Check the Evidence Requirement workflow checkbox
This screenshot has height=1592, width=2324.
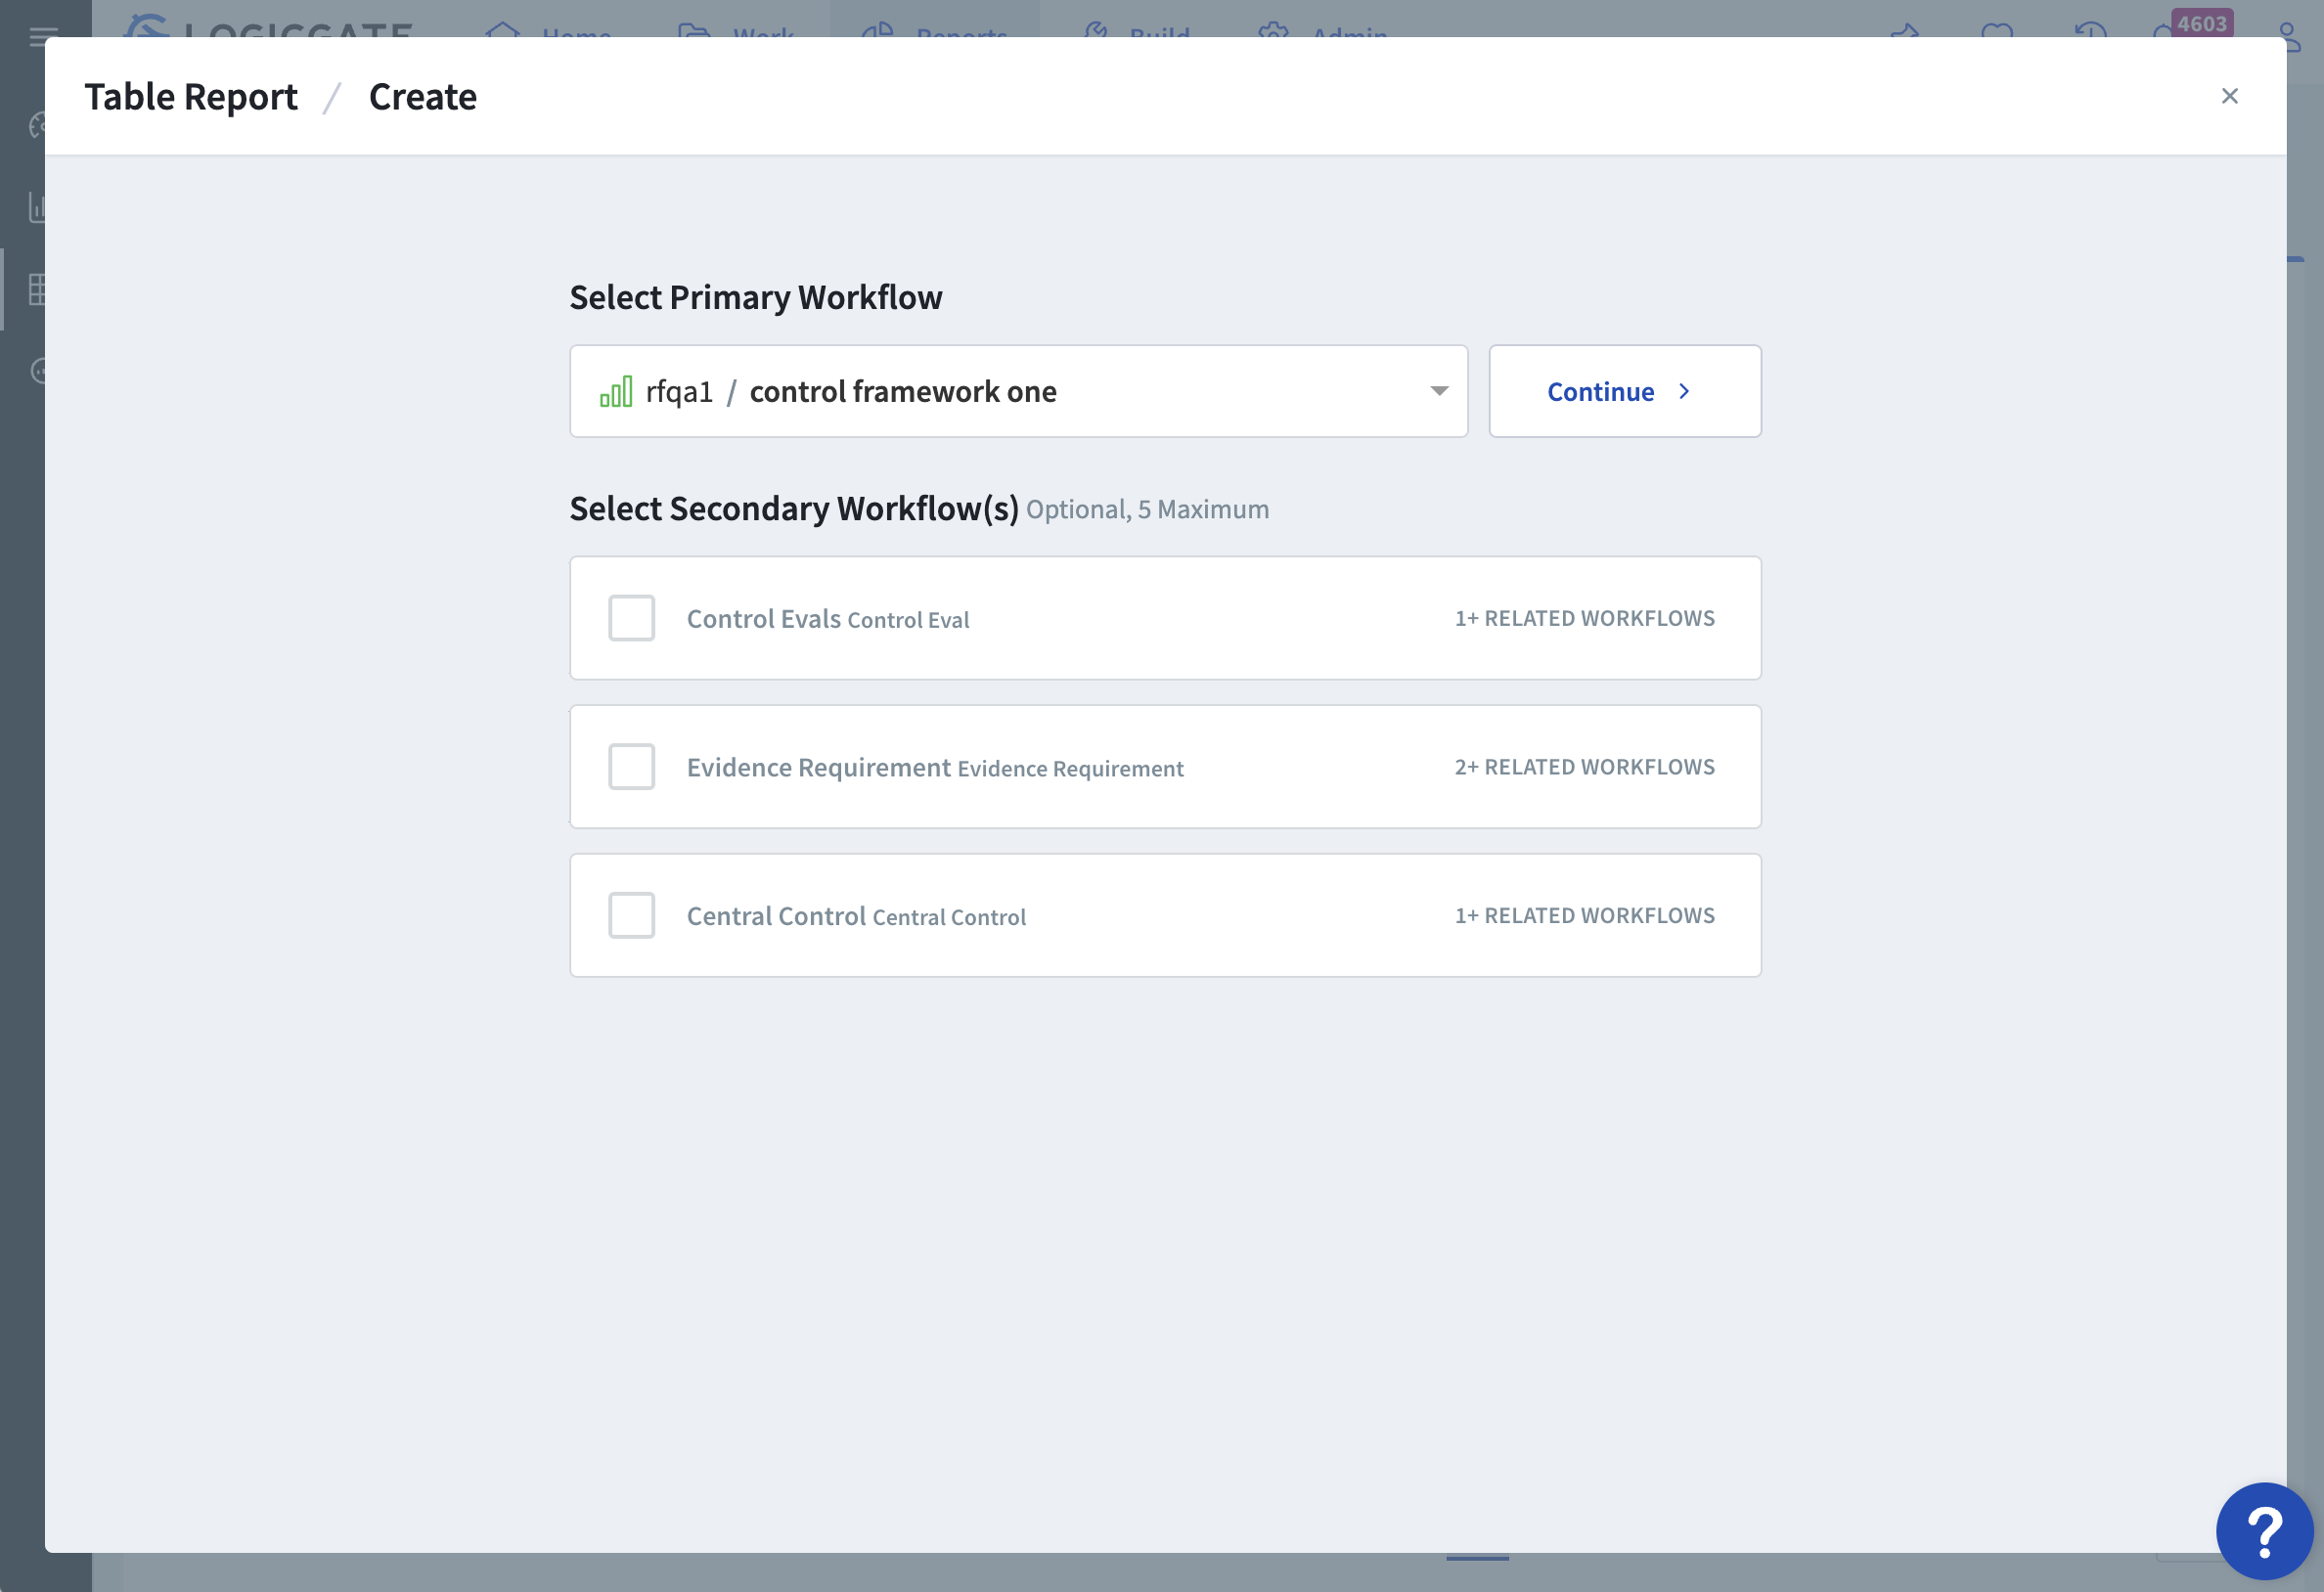(631, 767)
